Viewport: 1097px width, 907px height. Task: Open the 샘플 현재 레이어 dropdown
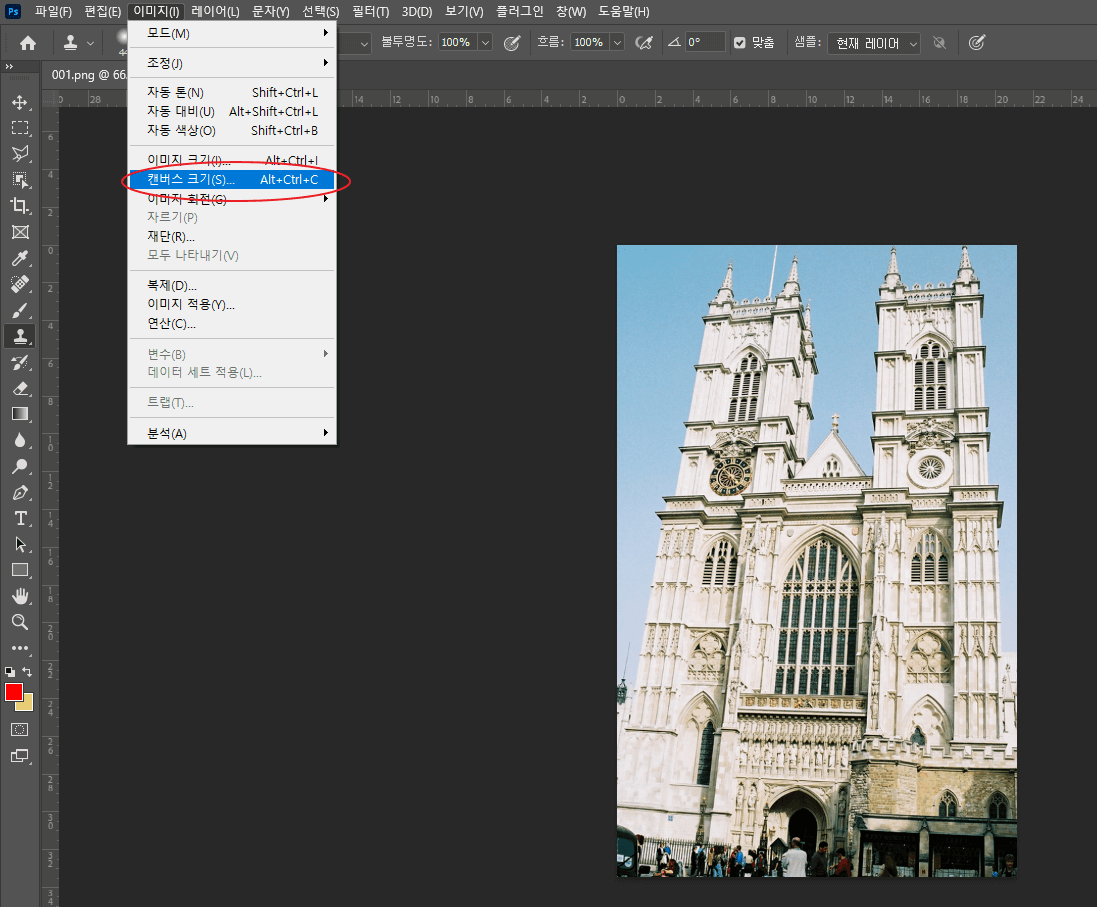874,43
